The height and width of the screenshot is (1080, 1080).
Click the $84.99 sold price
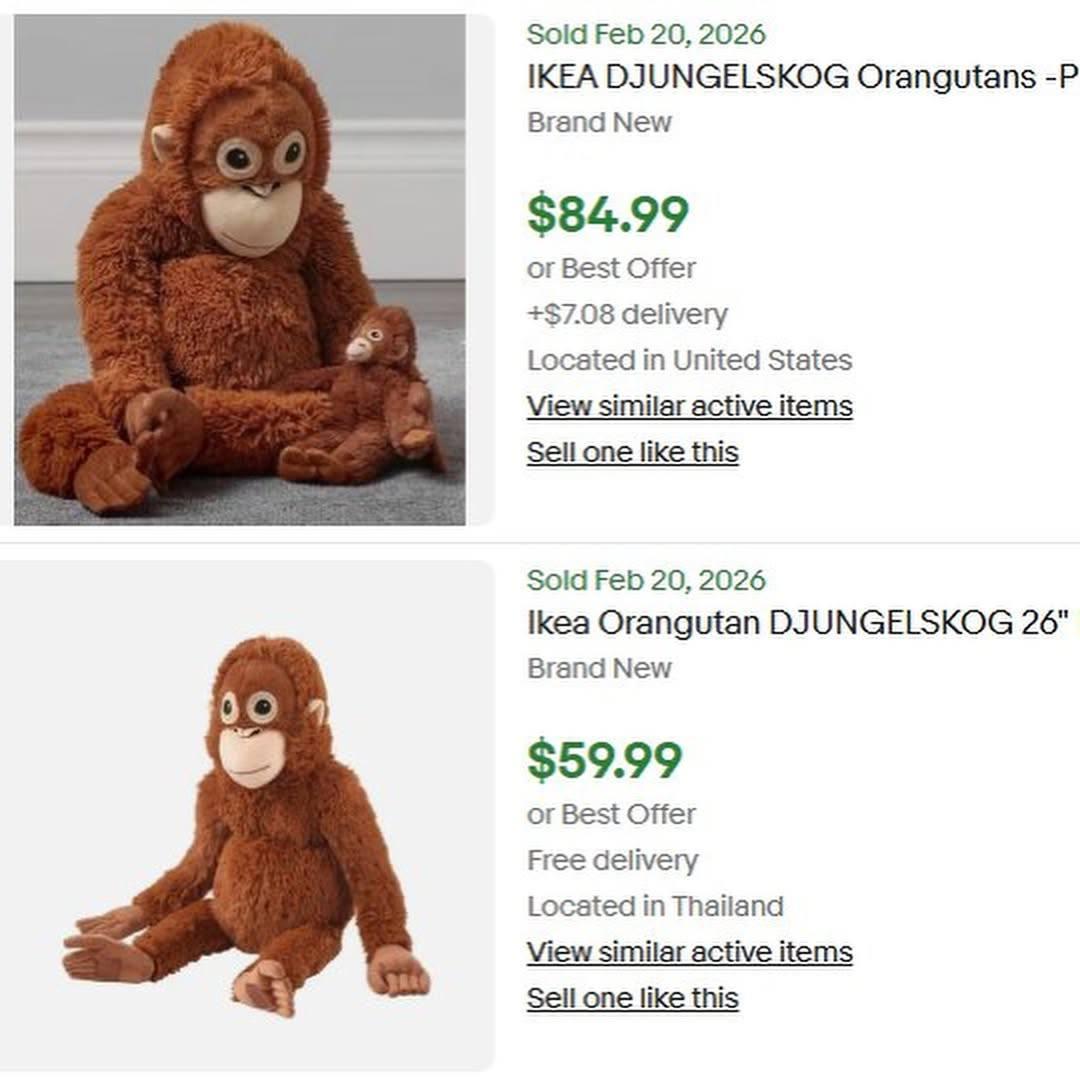[x=608, y=215]
